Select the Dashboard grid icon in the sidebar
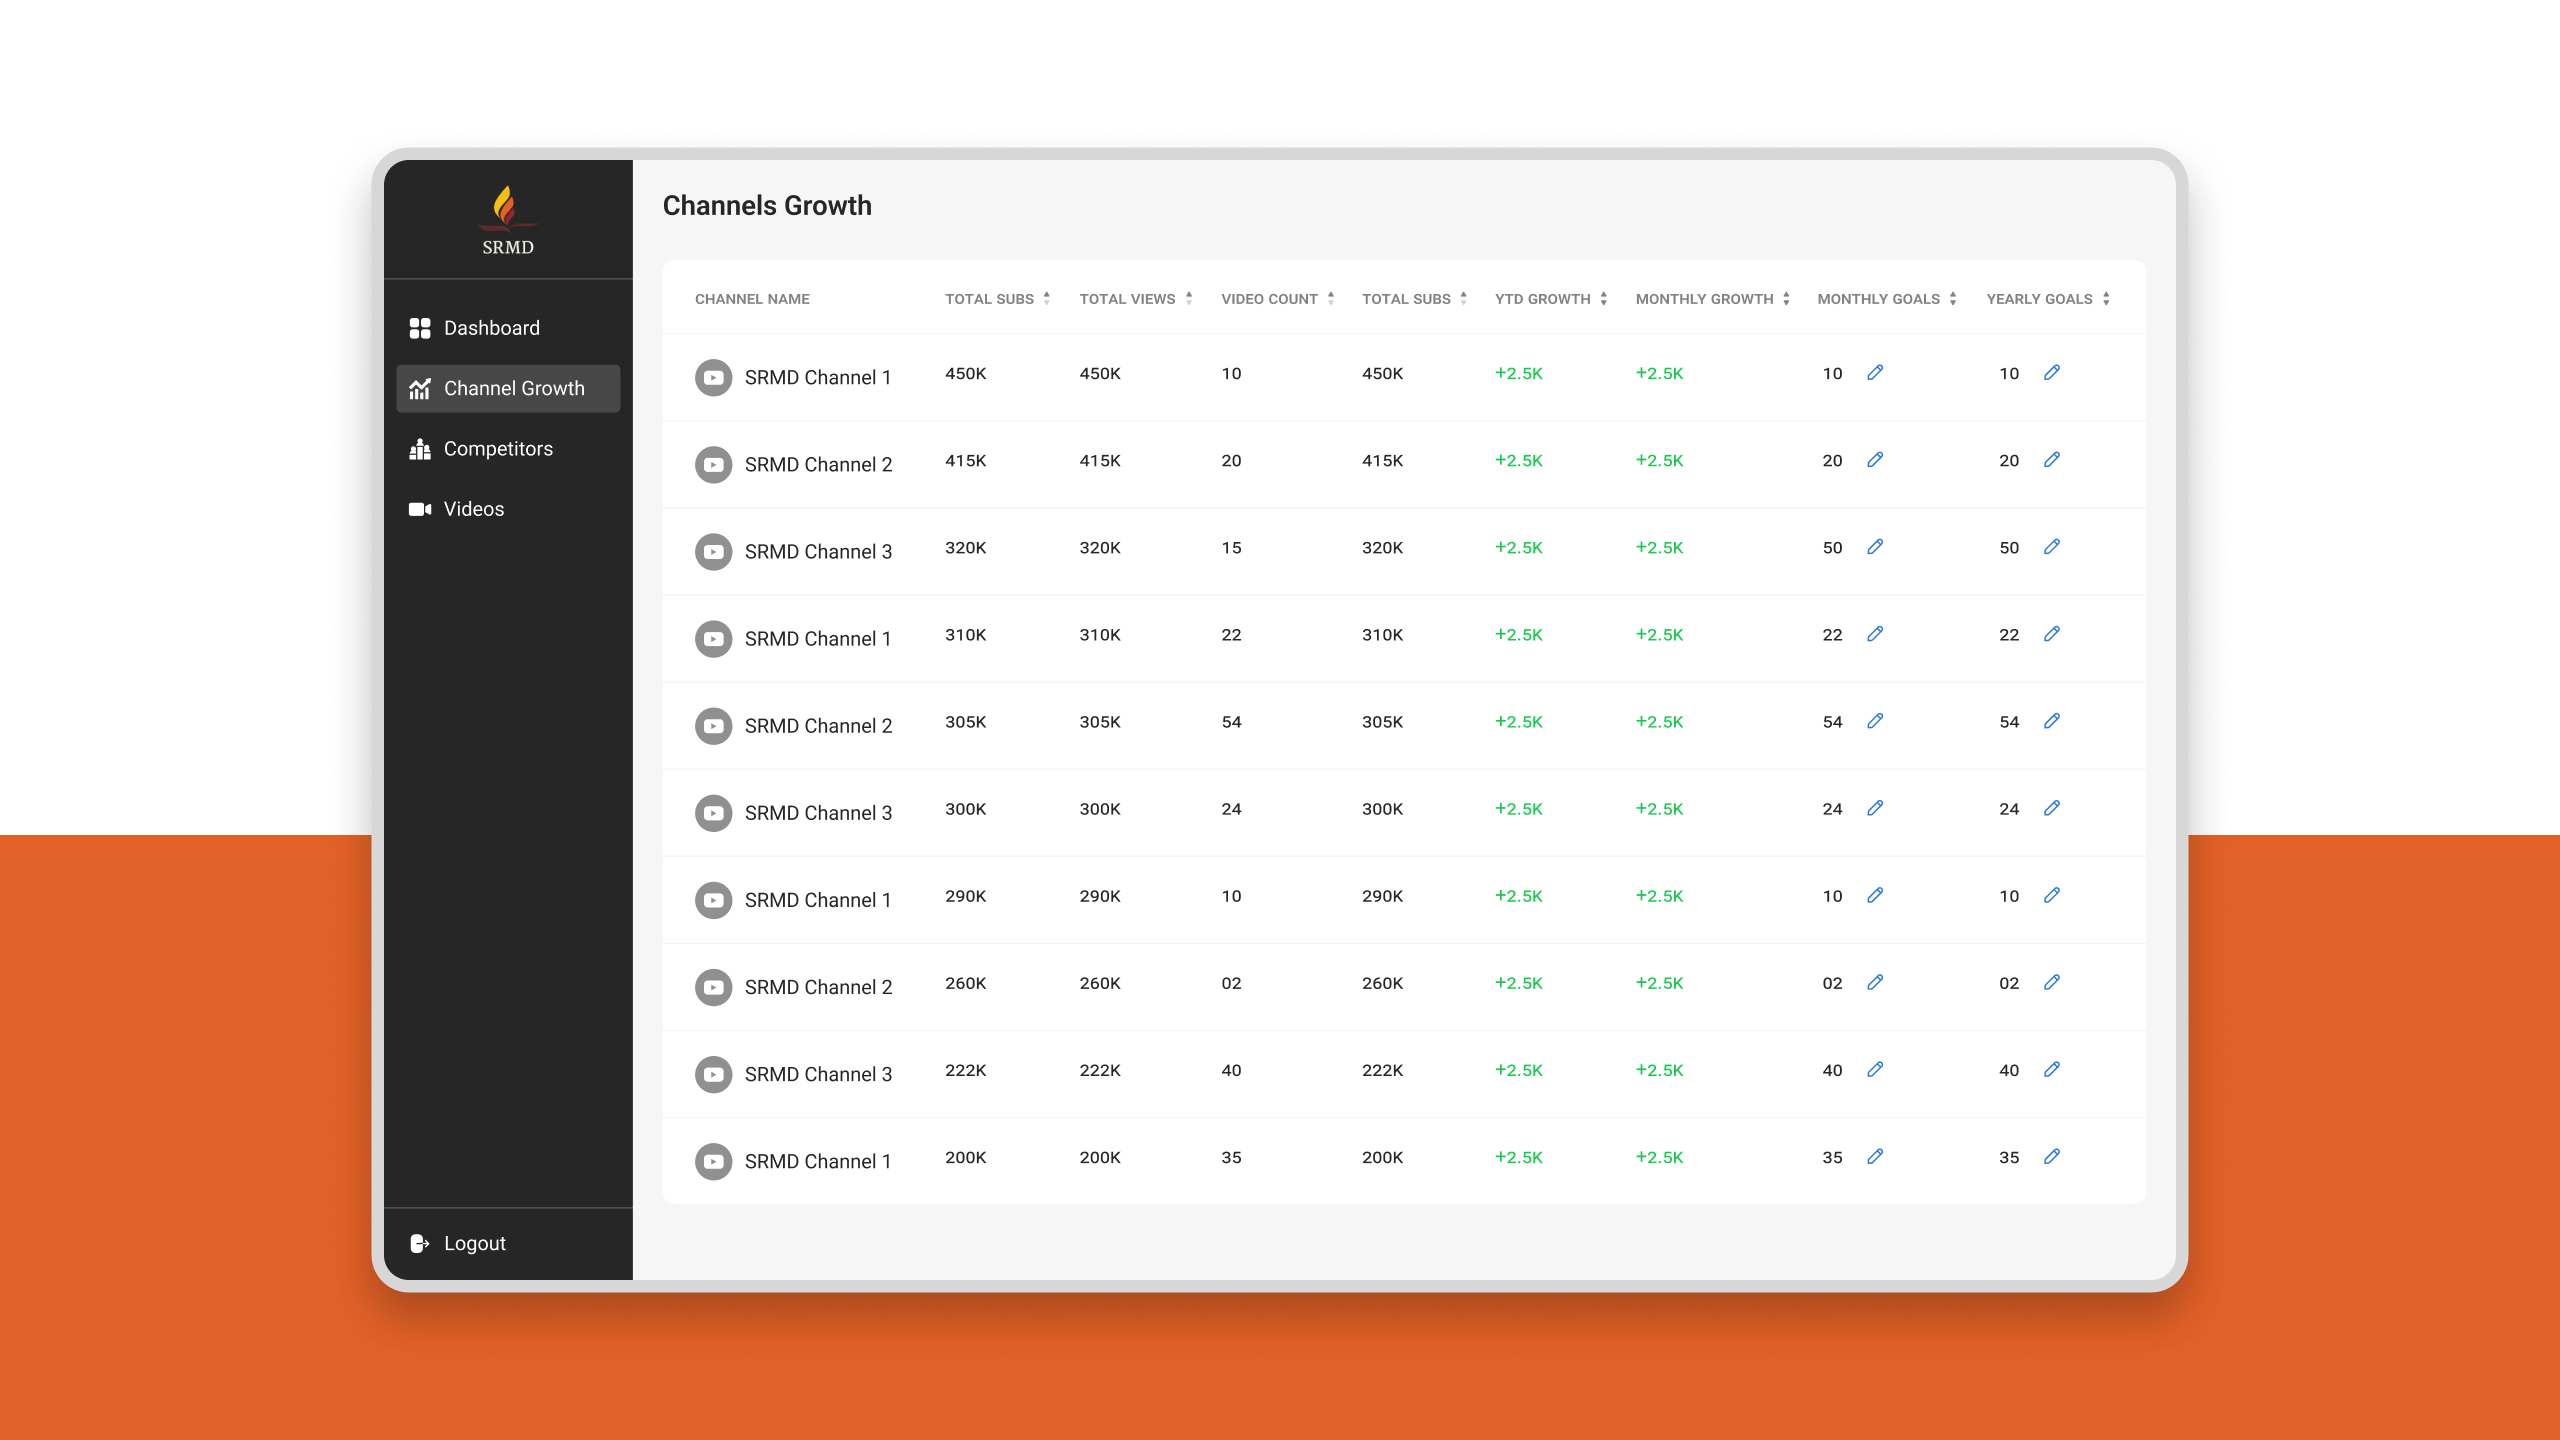The image size is (2560, 1440). click(419, 327)
